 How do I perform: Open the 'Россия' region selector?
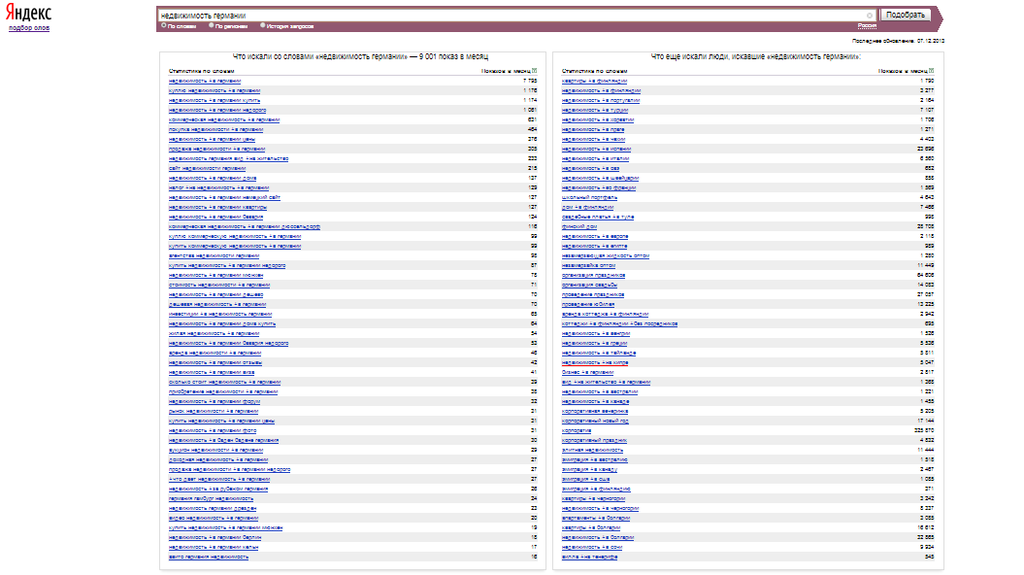(867, 25)
